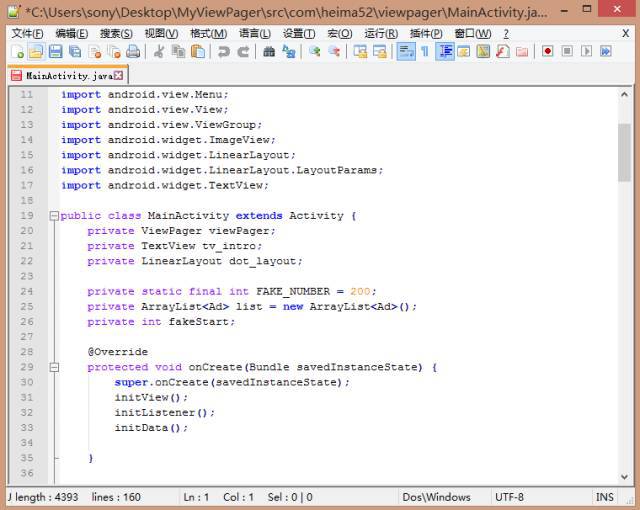Click line number 24 in margin
Viewport: 640px width, 510px height.
[x=27, y=292]
